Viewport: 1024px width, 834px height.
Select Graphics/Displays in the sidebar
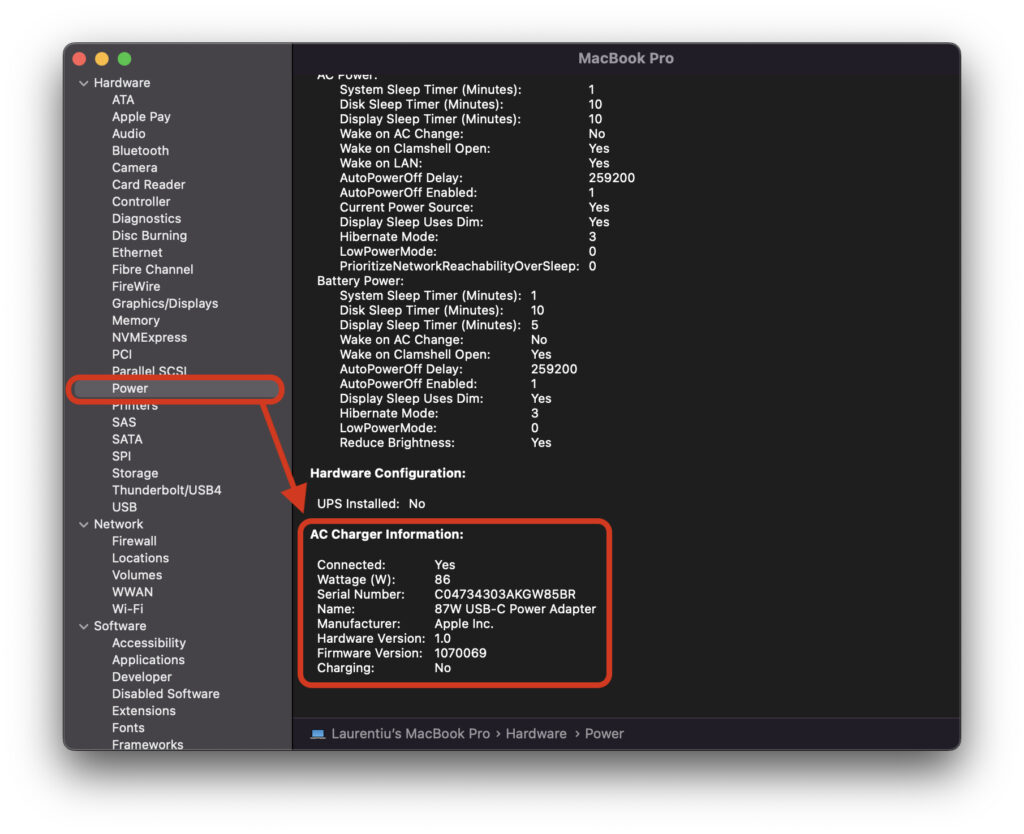(164, 303)
